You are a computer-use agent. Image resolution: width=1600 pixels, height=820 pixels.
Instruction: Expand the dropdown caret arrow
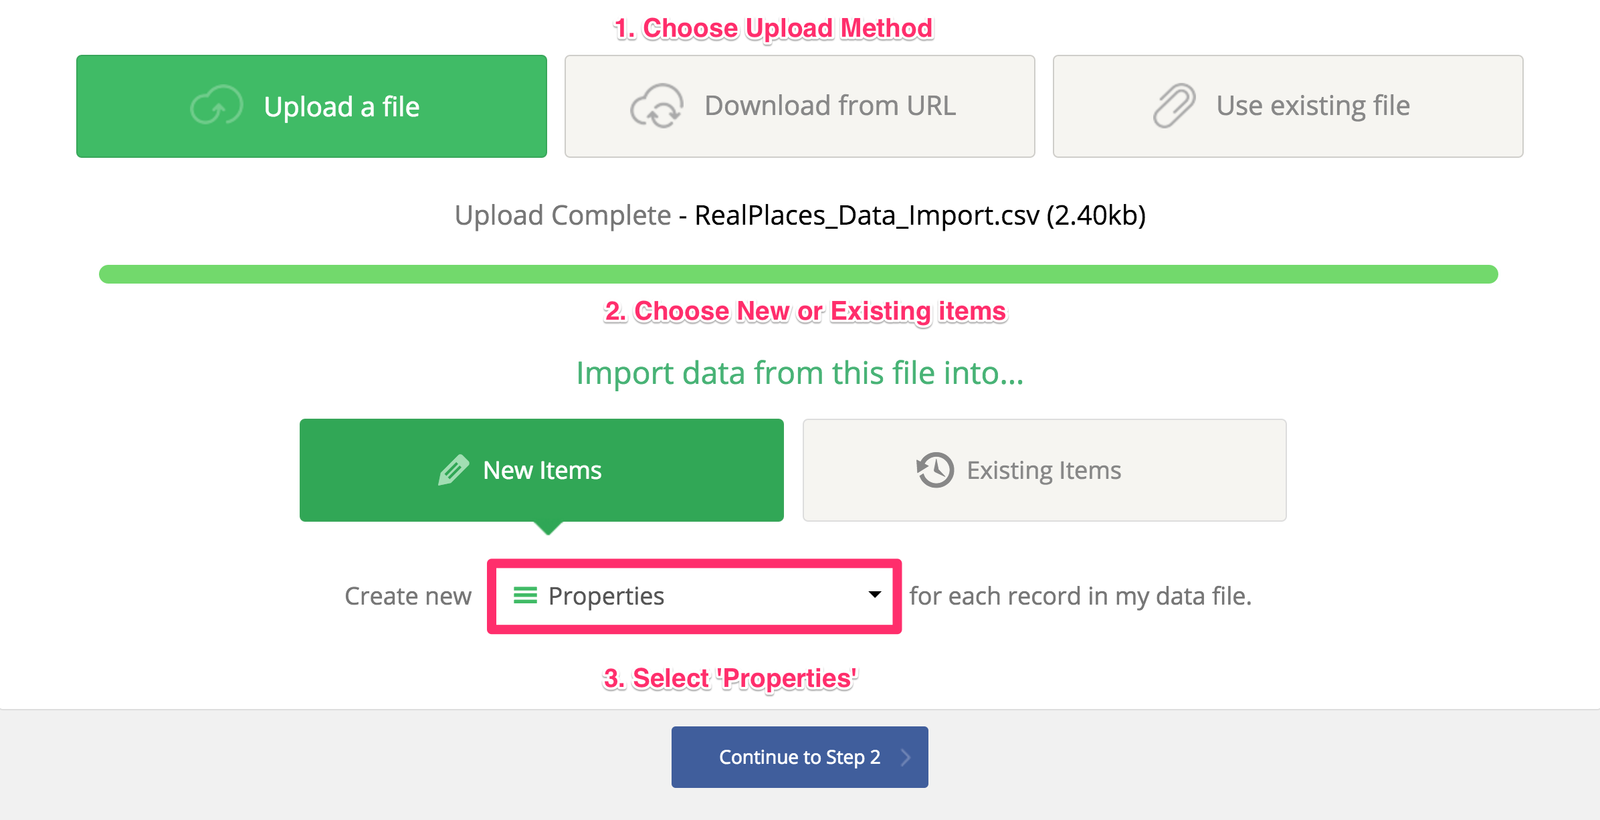click(874, 594)
